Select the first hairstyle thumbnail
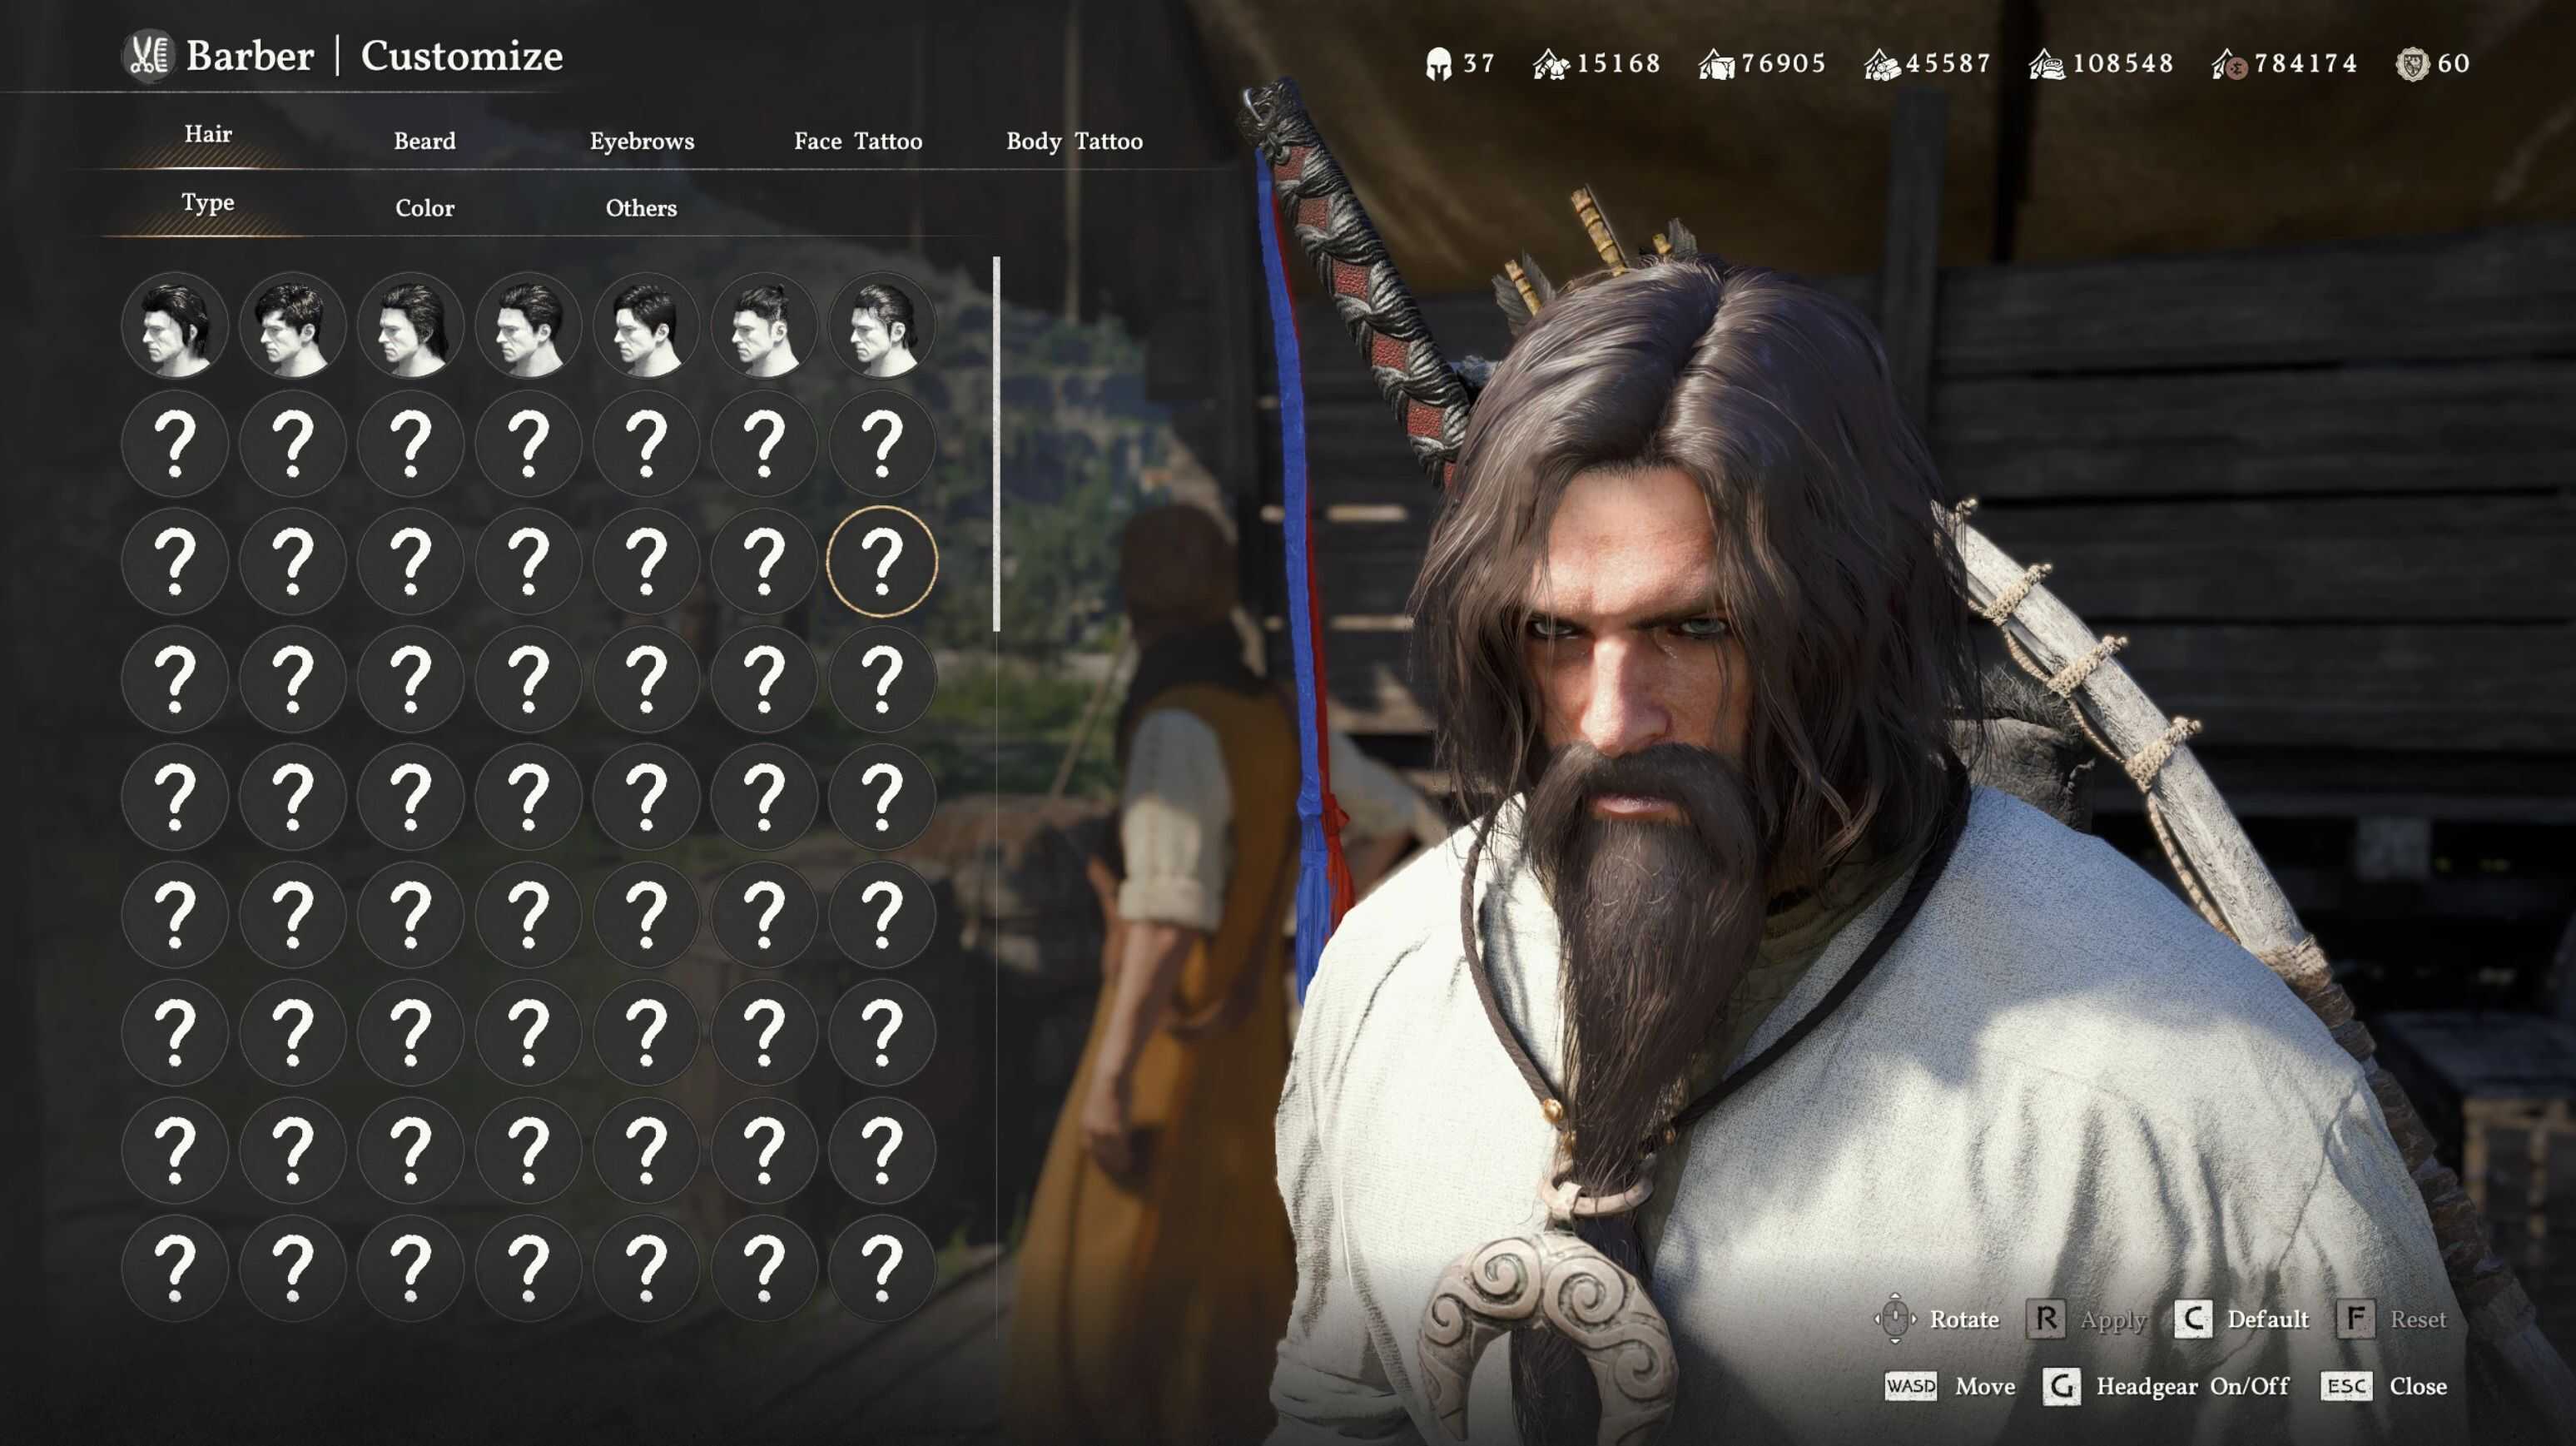 (175, 326)
